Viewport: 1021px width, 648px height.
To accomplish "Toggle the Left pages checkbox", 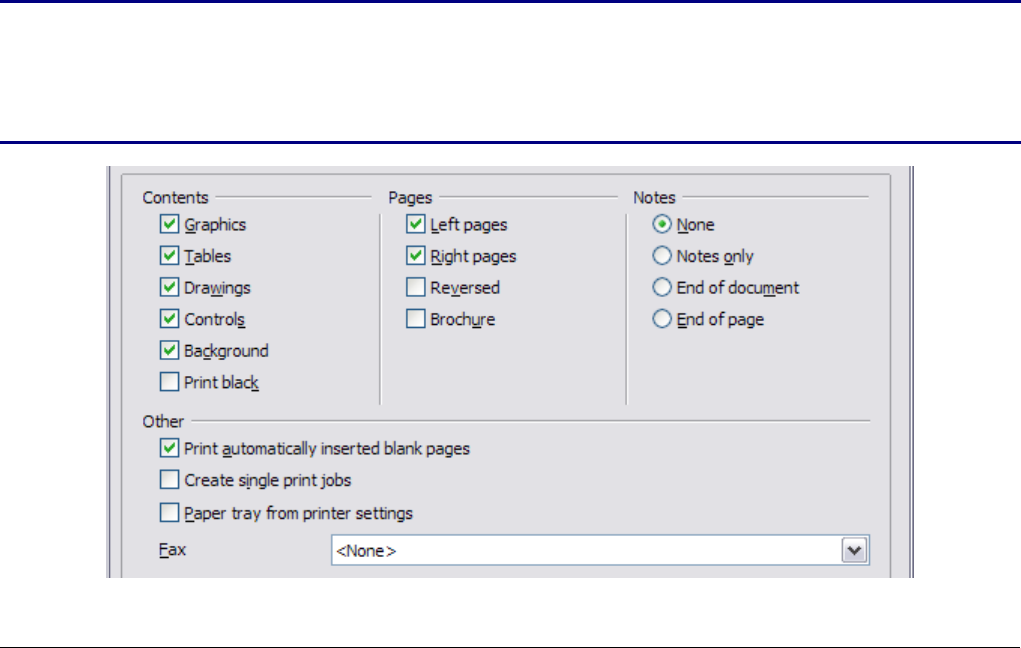I will pos(415,225).
